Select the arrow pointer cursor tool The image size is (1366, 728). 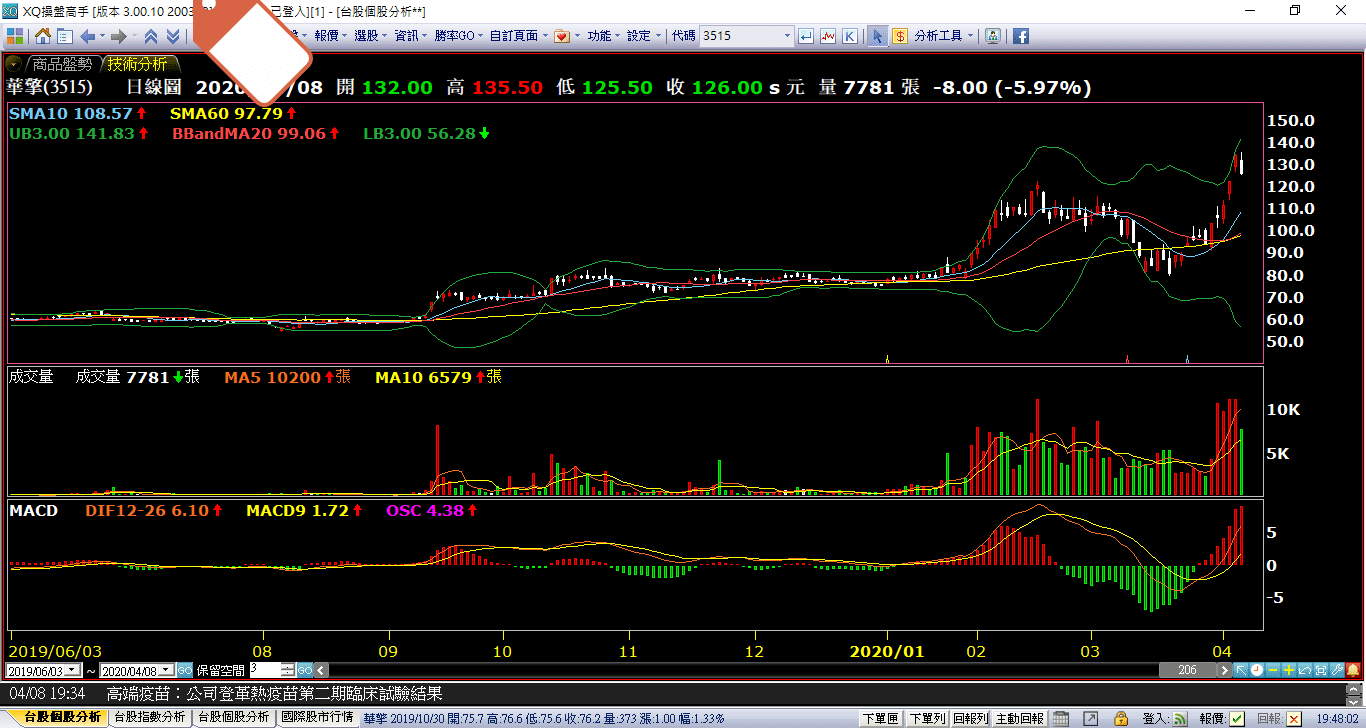[877, 36]
